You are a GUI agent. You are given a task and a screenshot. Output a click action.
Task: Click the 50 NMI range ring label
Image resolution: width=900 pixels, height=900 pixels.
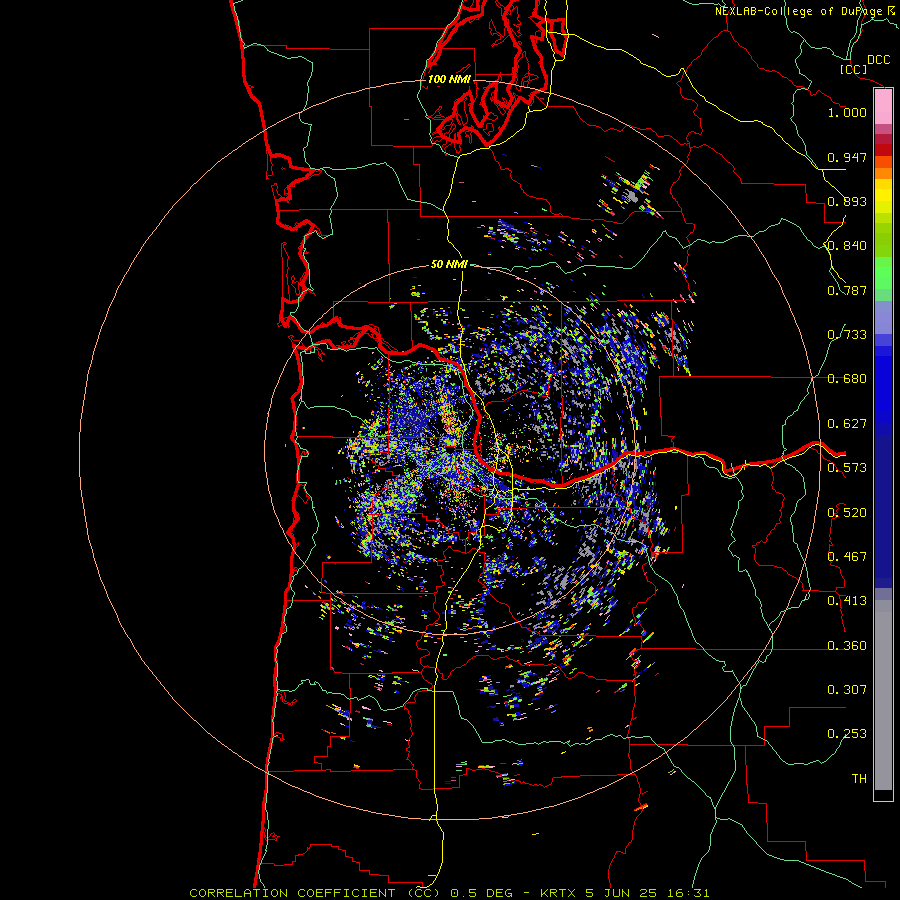click(449, 264)
